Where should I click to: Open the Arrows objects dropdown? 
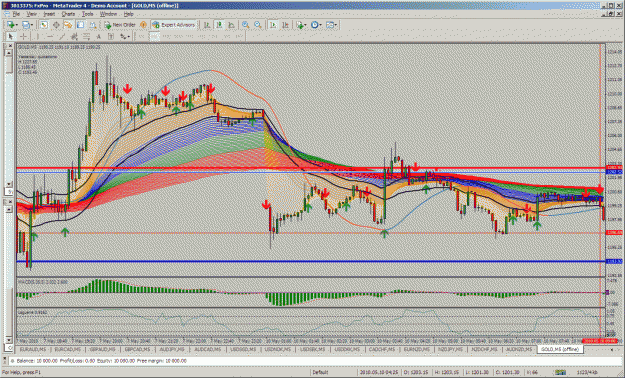coord(125,37)
